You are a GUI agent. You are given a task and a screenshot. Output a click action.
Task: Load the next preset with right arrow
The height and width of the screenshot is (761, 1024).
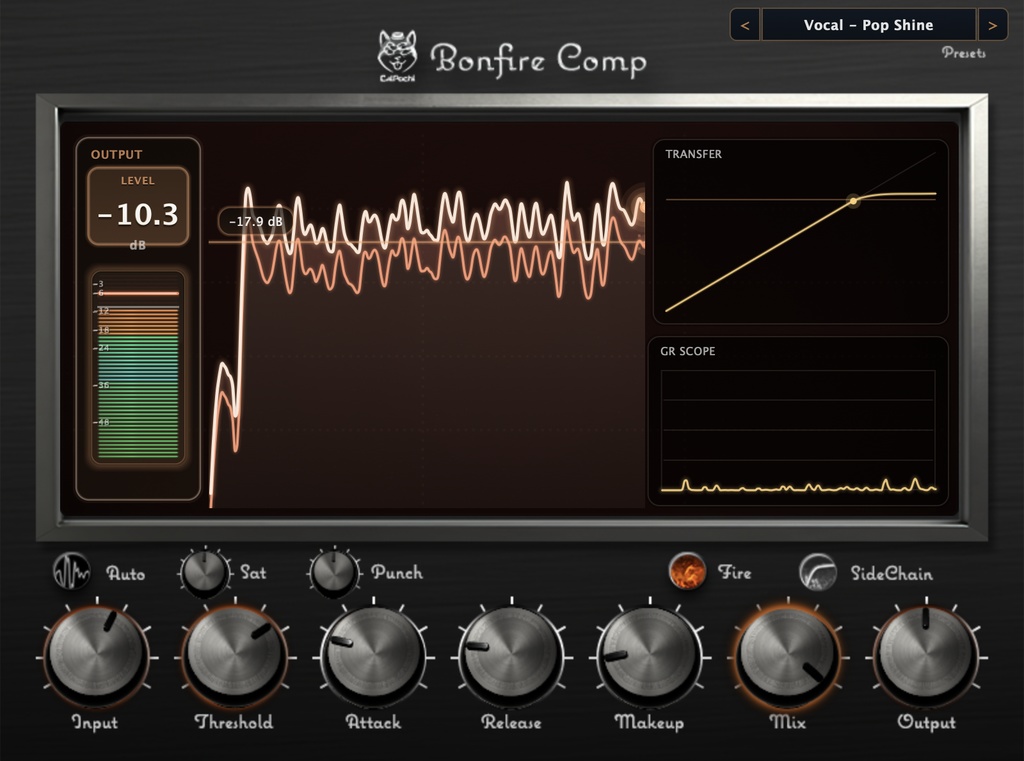click(x=992, y=24)
